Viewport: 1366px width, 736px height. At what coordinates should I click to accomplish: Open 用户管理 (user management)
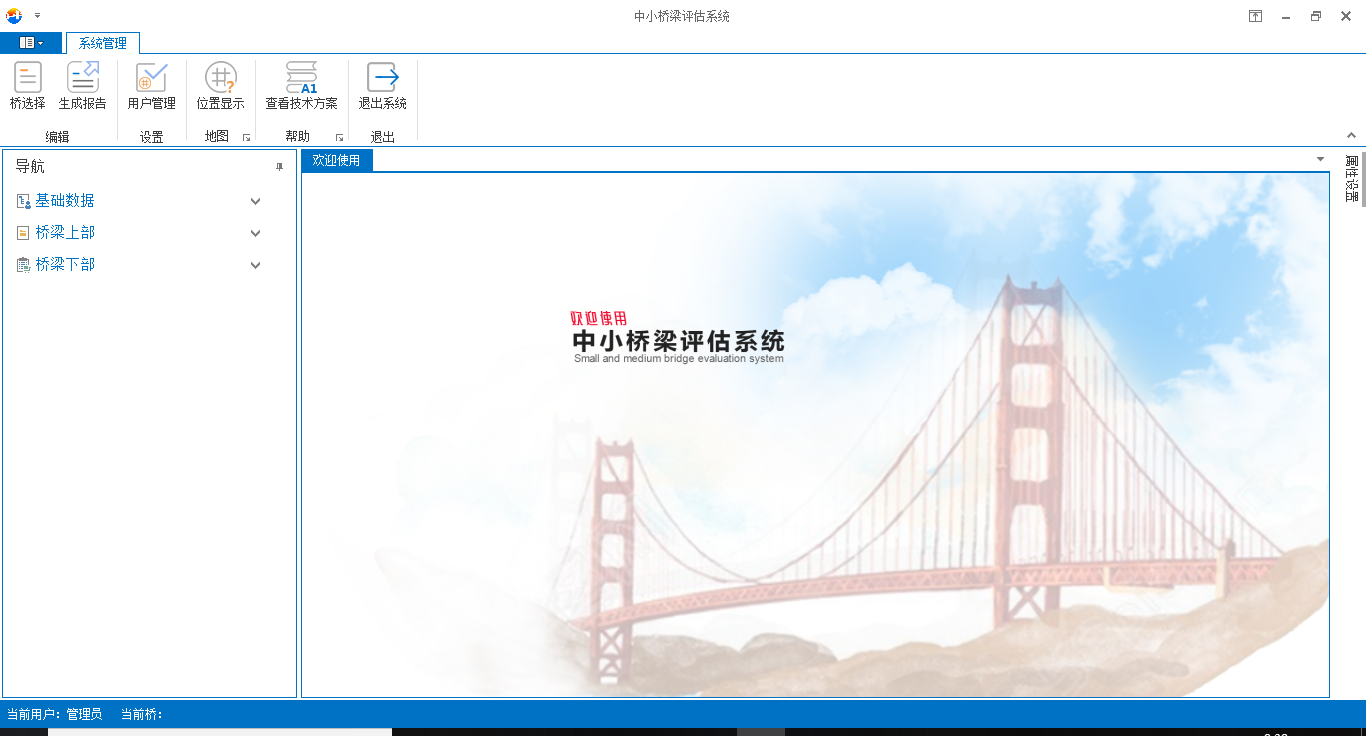(x=151, y=78)
